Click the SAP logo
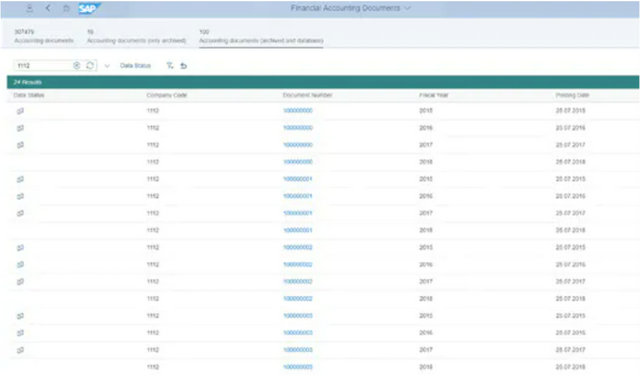The image size is (640, 376). point(89,9)
